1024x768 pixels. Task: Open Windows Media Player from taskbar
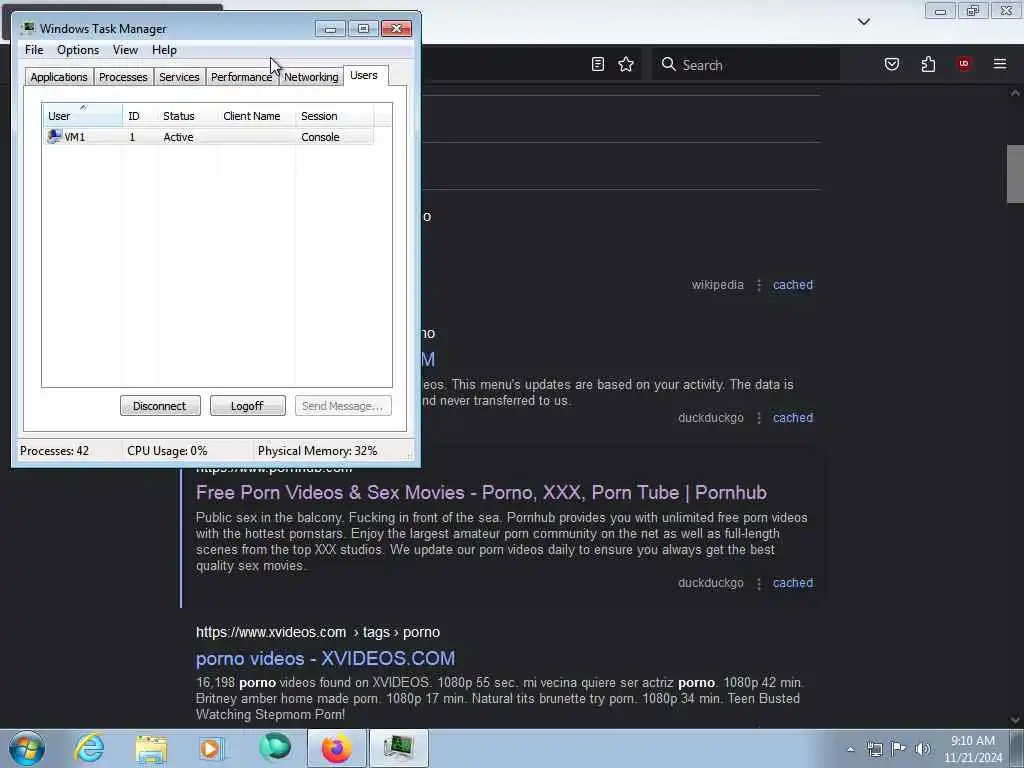(212, 748)
